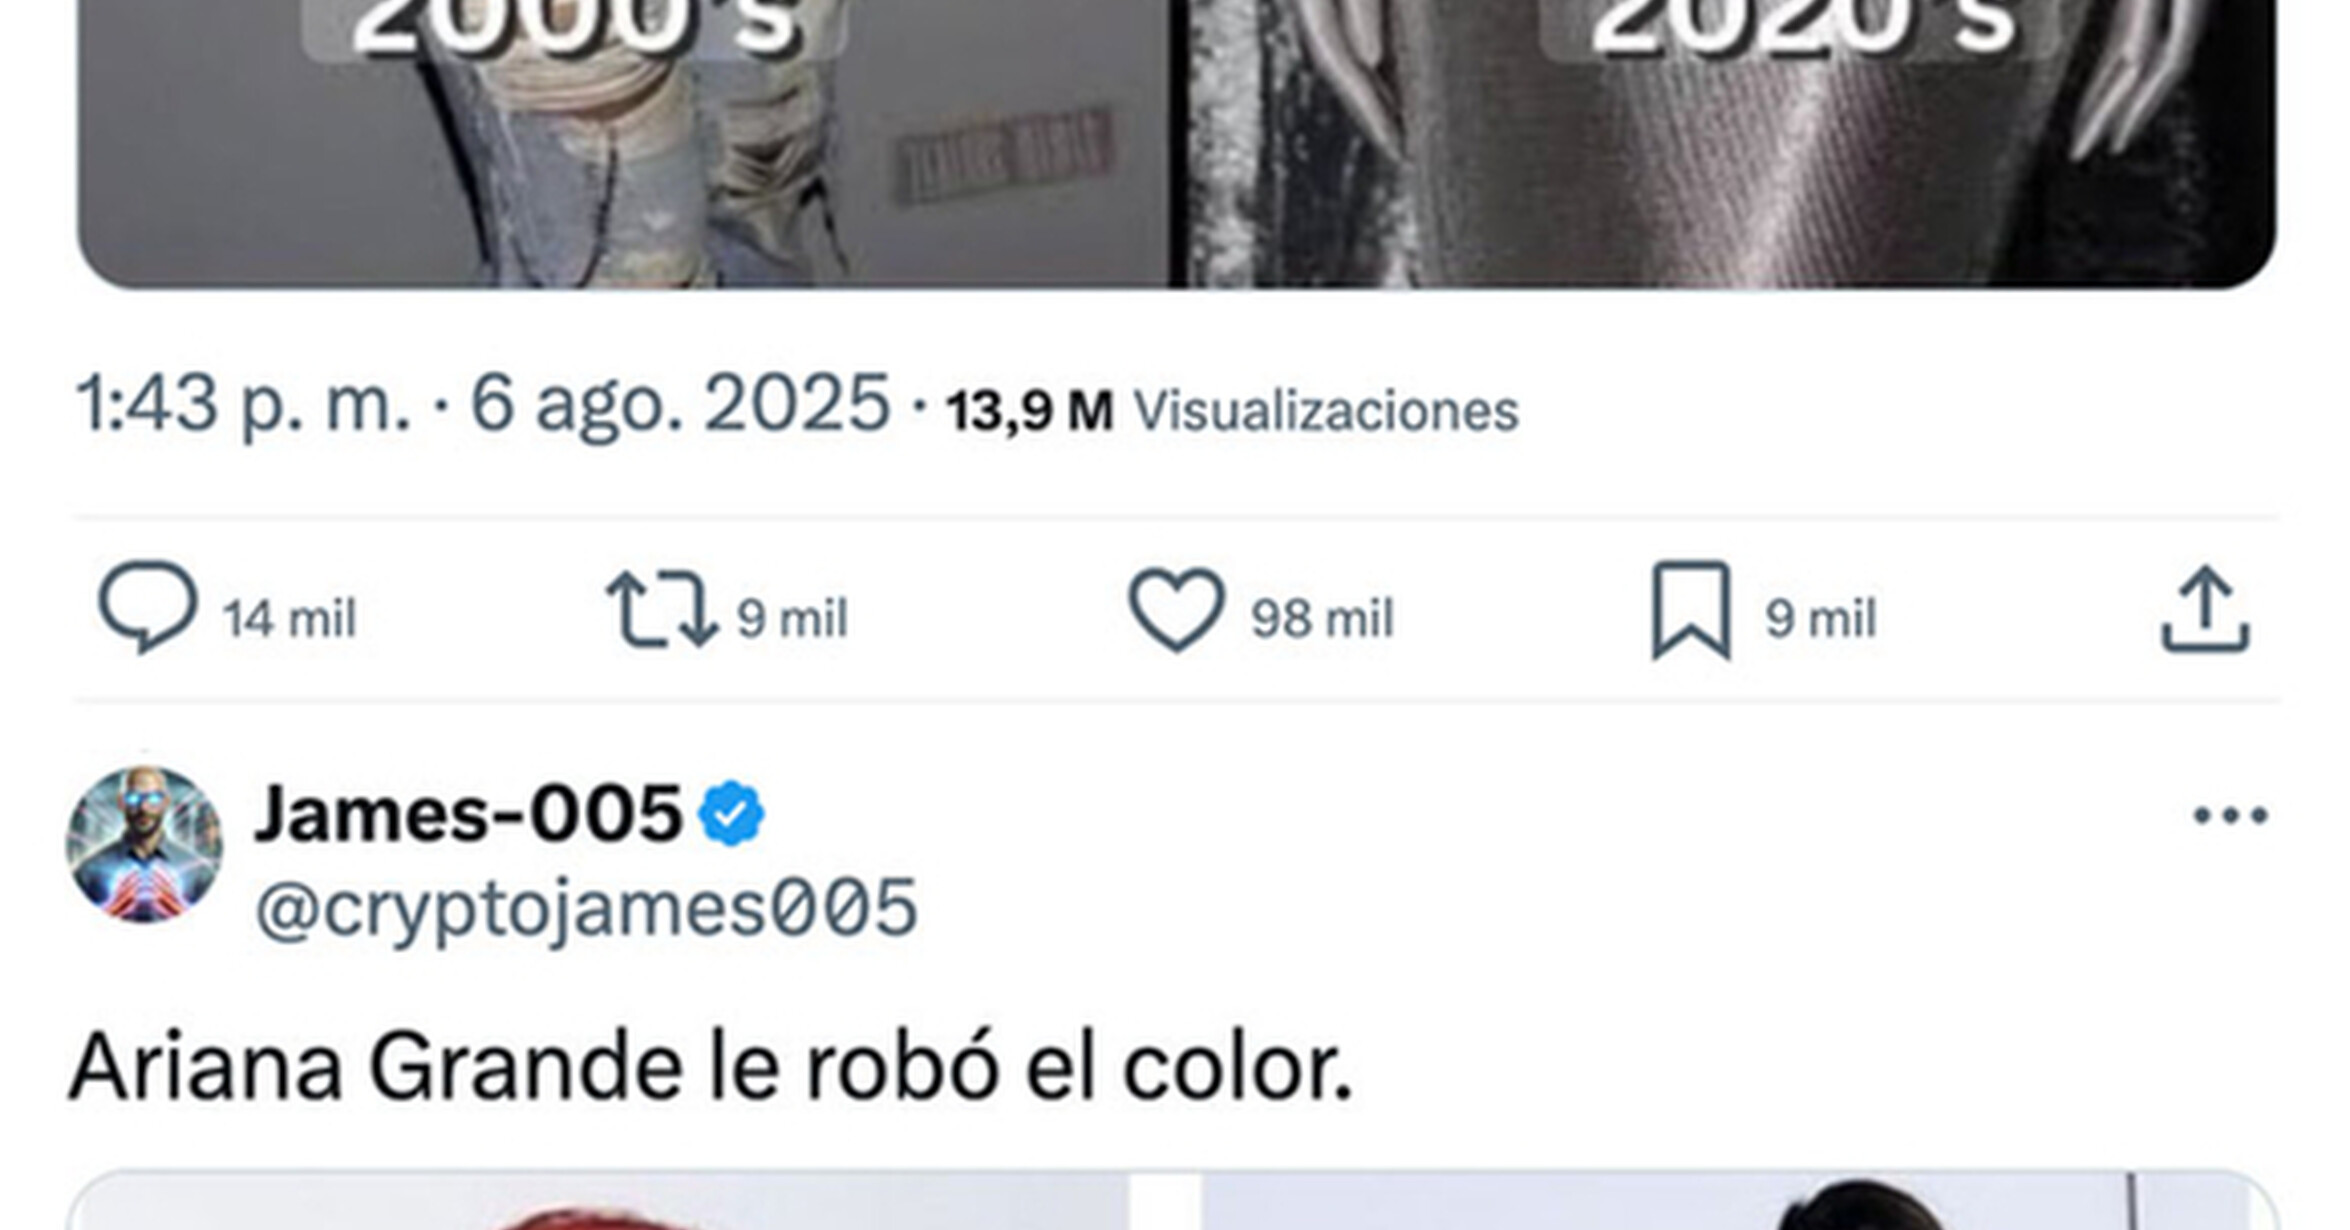Open James-005's profile avatar
Image resolution: width=2350 pixels, height=1230 pixels.
pyautogui.click(x=144, y=844)
